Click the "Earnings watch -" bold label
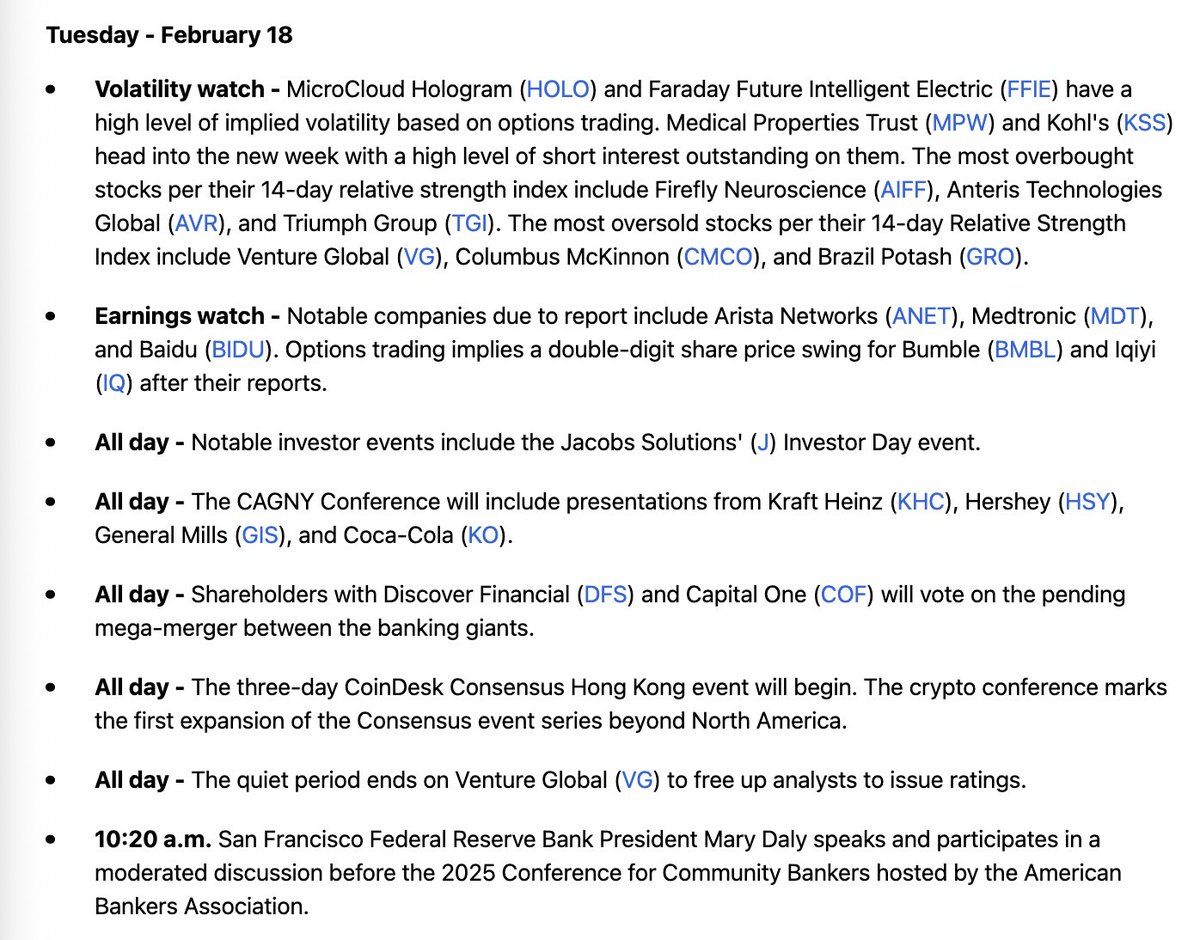1200x940 pixels. (187, 317)
